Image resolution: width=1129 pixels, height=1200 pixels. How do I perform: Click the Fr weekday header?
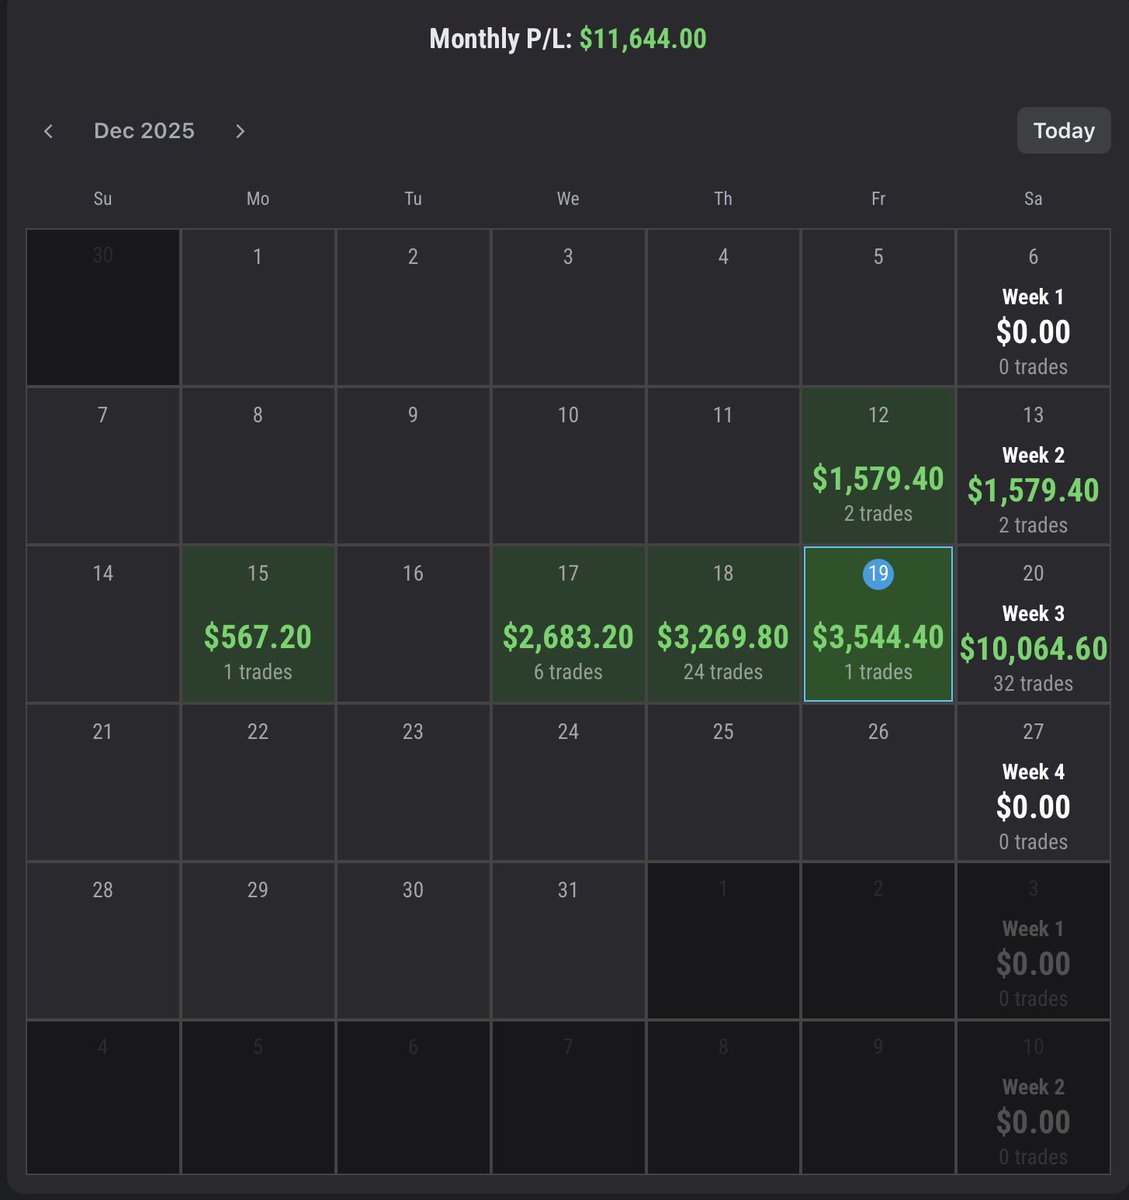coord(878,199)
